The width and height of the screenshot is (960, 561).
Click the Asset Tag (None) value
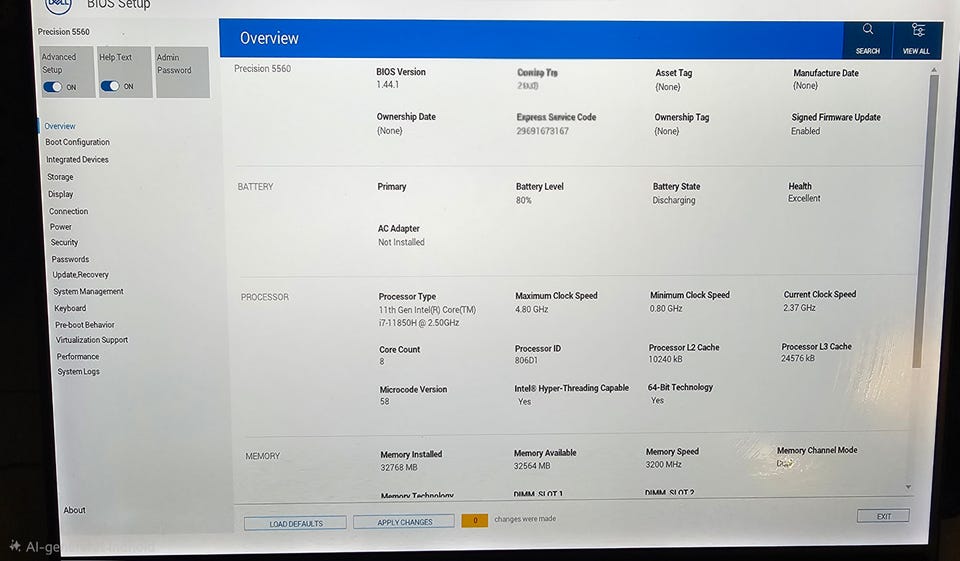(x=668, y=87)
